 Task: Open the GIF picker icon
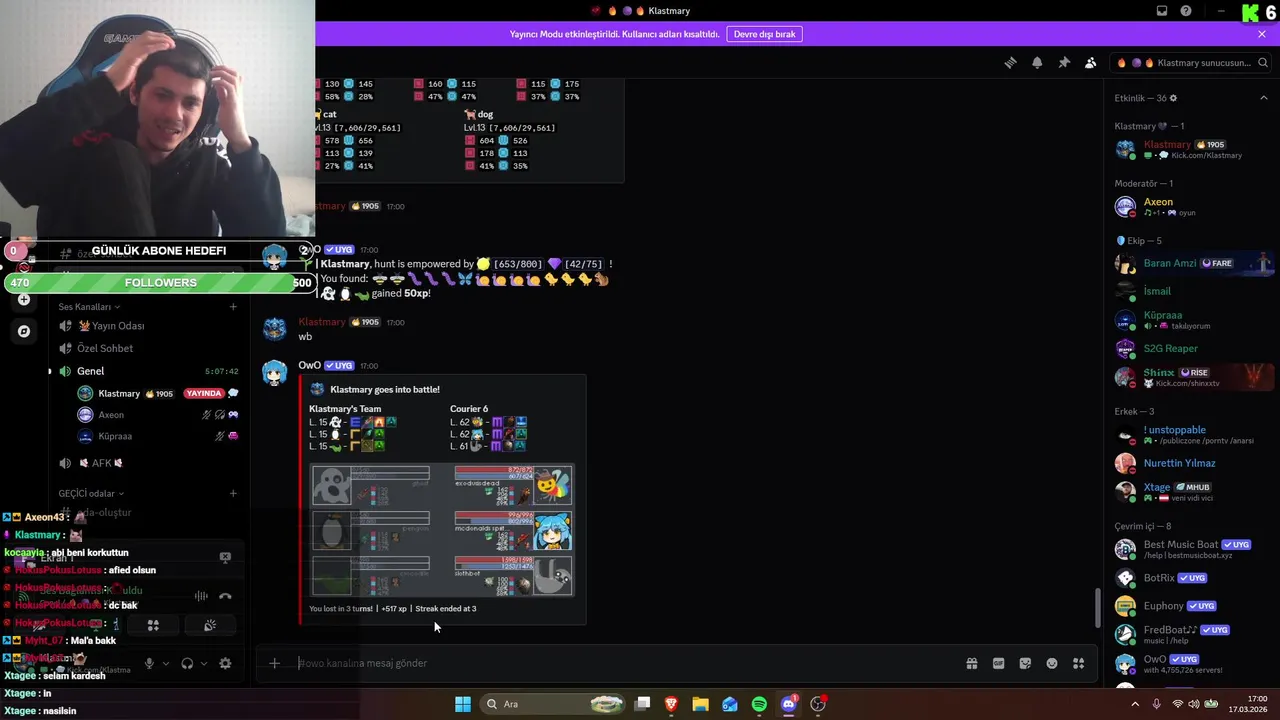click(998, 663)
